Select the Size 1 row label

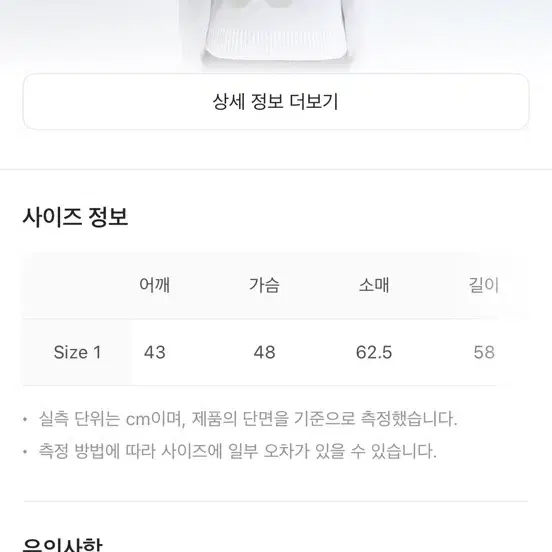[x=77, y=352]
